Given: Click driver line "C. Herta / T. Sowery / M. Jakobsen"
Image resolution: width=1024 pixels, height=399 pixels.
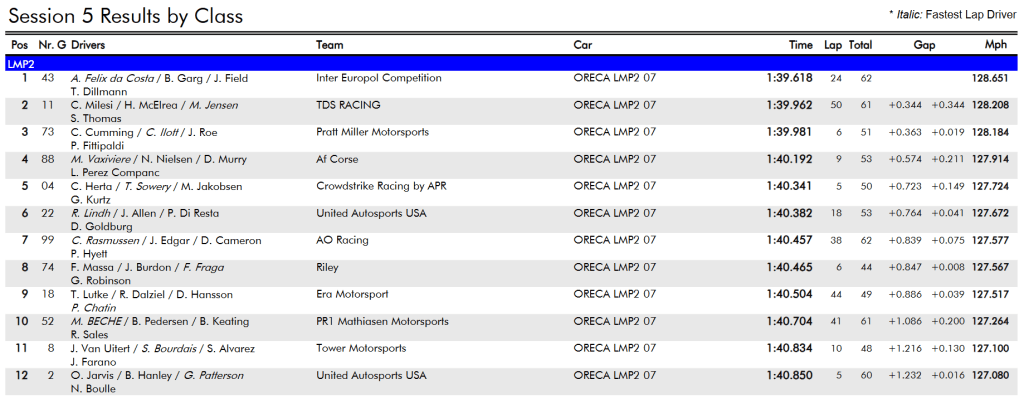Looking at the screenshot, I should (x=156, y=187).
